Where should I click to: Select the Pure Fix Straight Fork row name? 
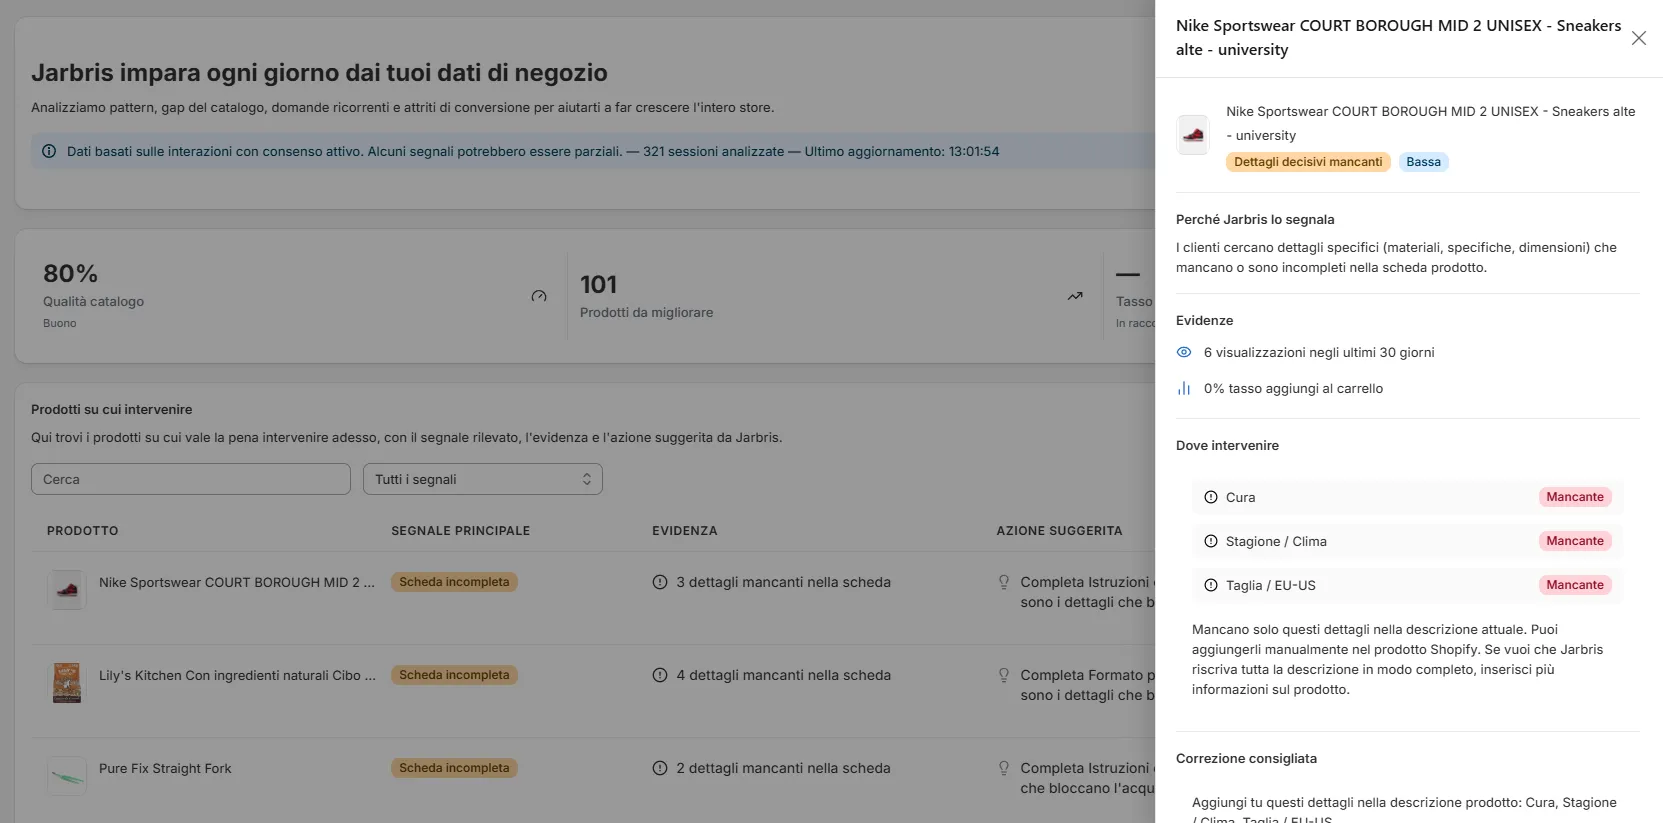(x=165, y=768)
